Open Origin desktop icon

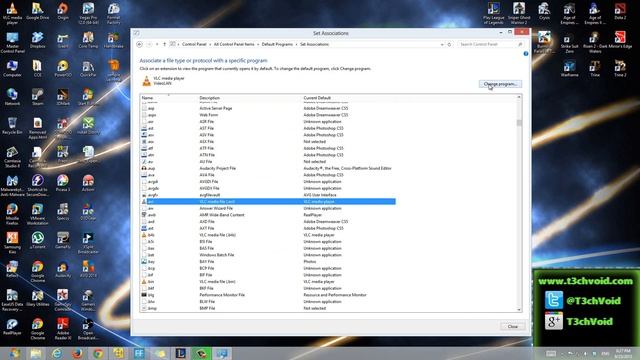tap(63, 11)
